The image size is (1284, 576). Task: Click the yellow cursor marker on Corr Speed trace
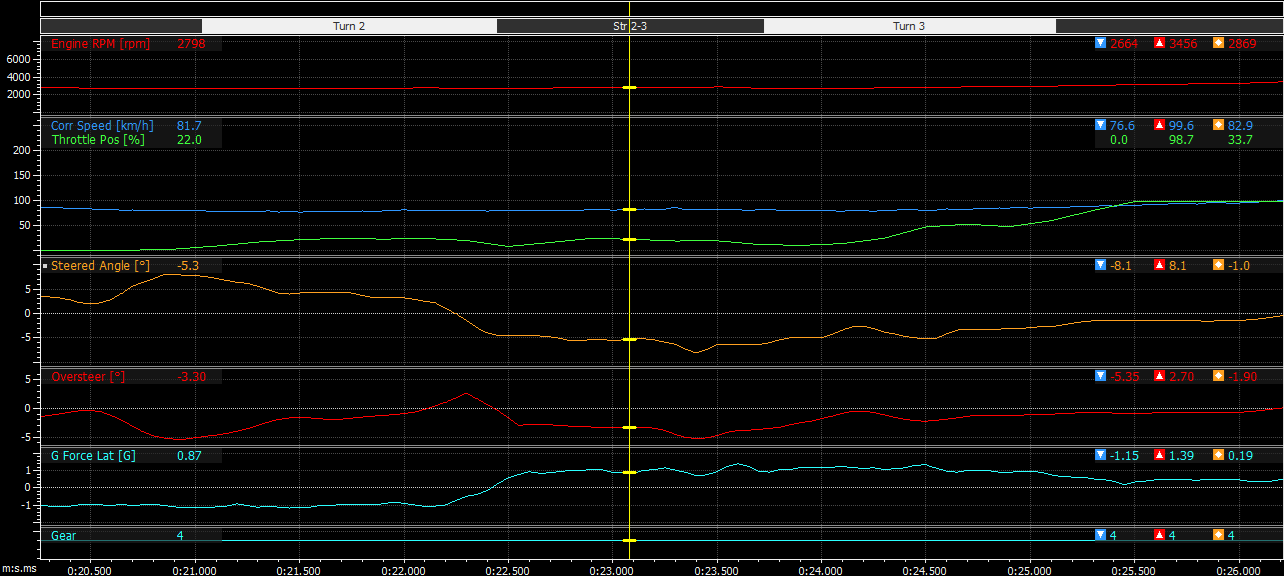[629, 209]
